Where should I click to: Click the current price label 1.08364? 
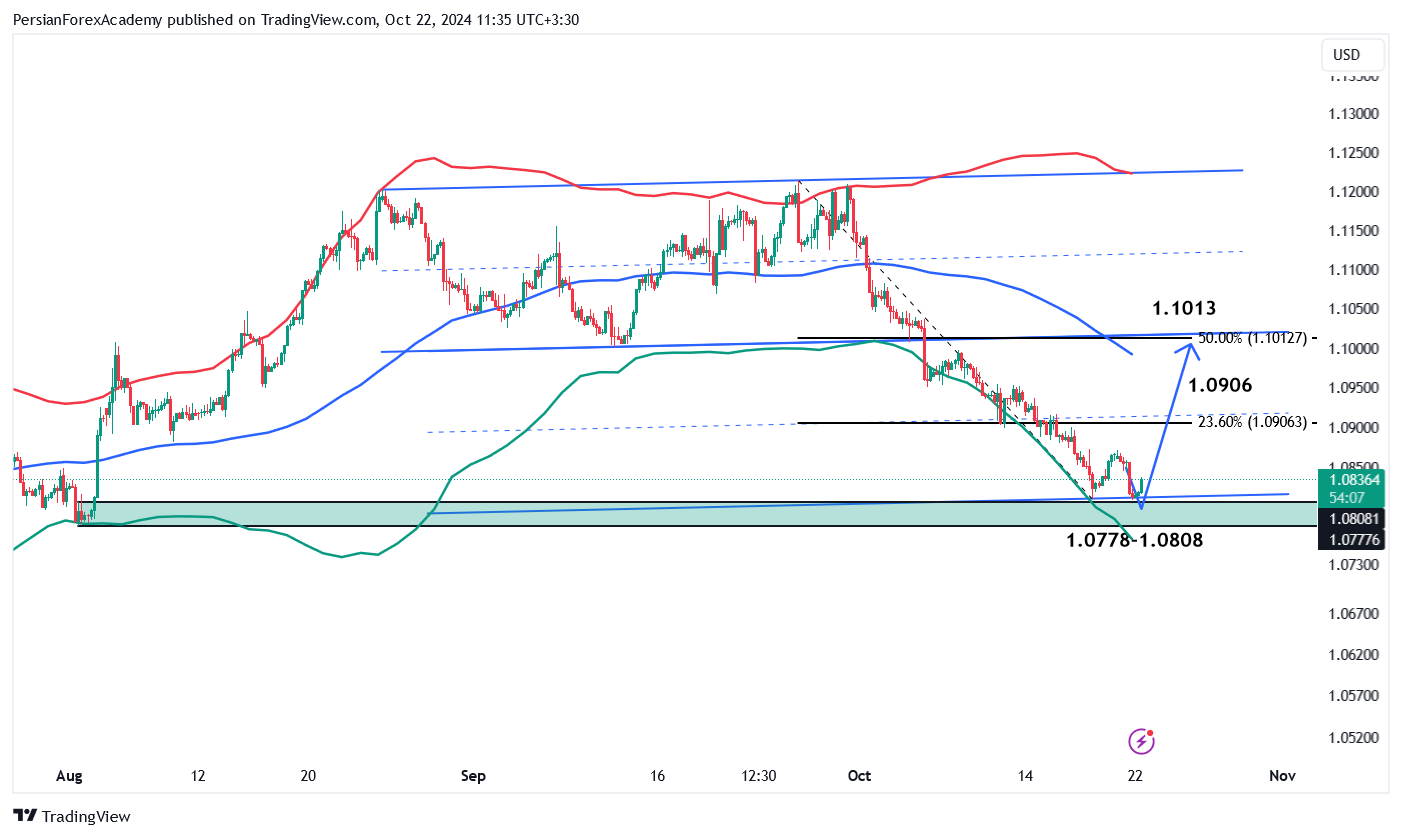coord(1355,480)
